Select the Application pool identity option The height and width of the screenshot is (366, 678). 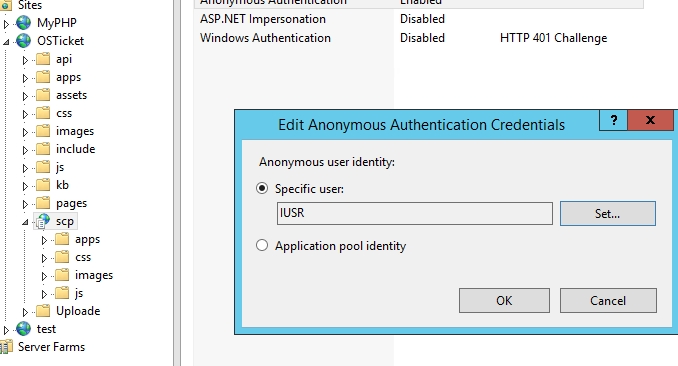click(x=262, y=245)
